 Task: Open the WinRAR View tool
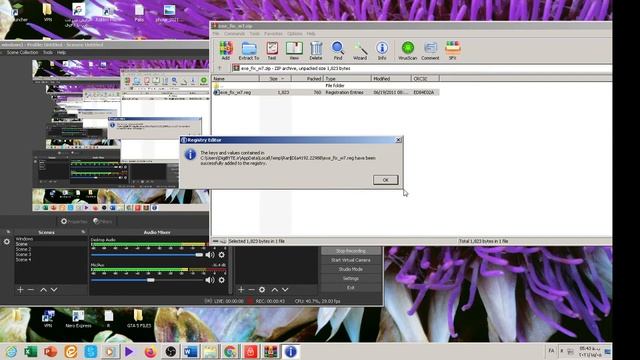294,50
